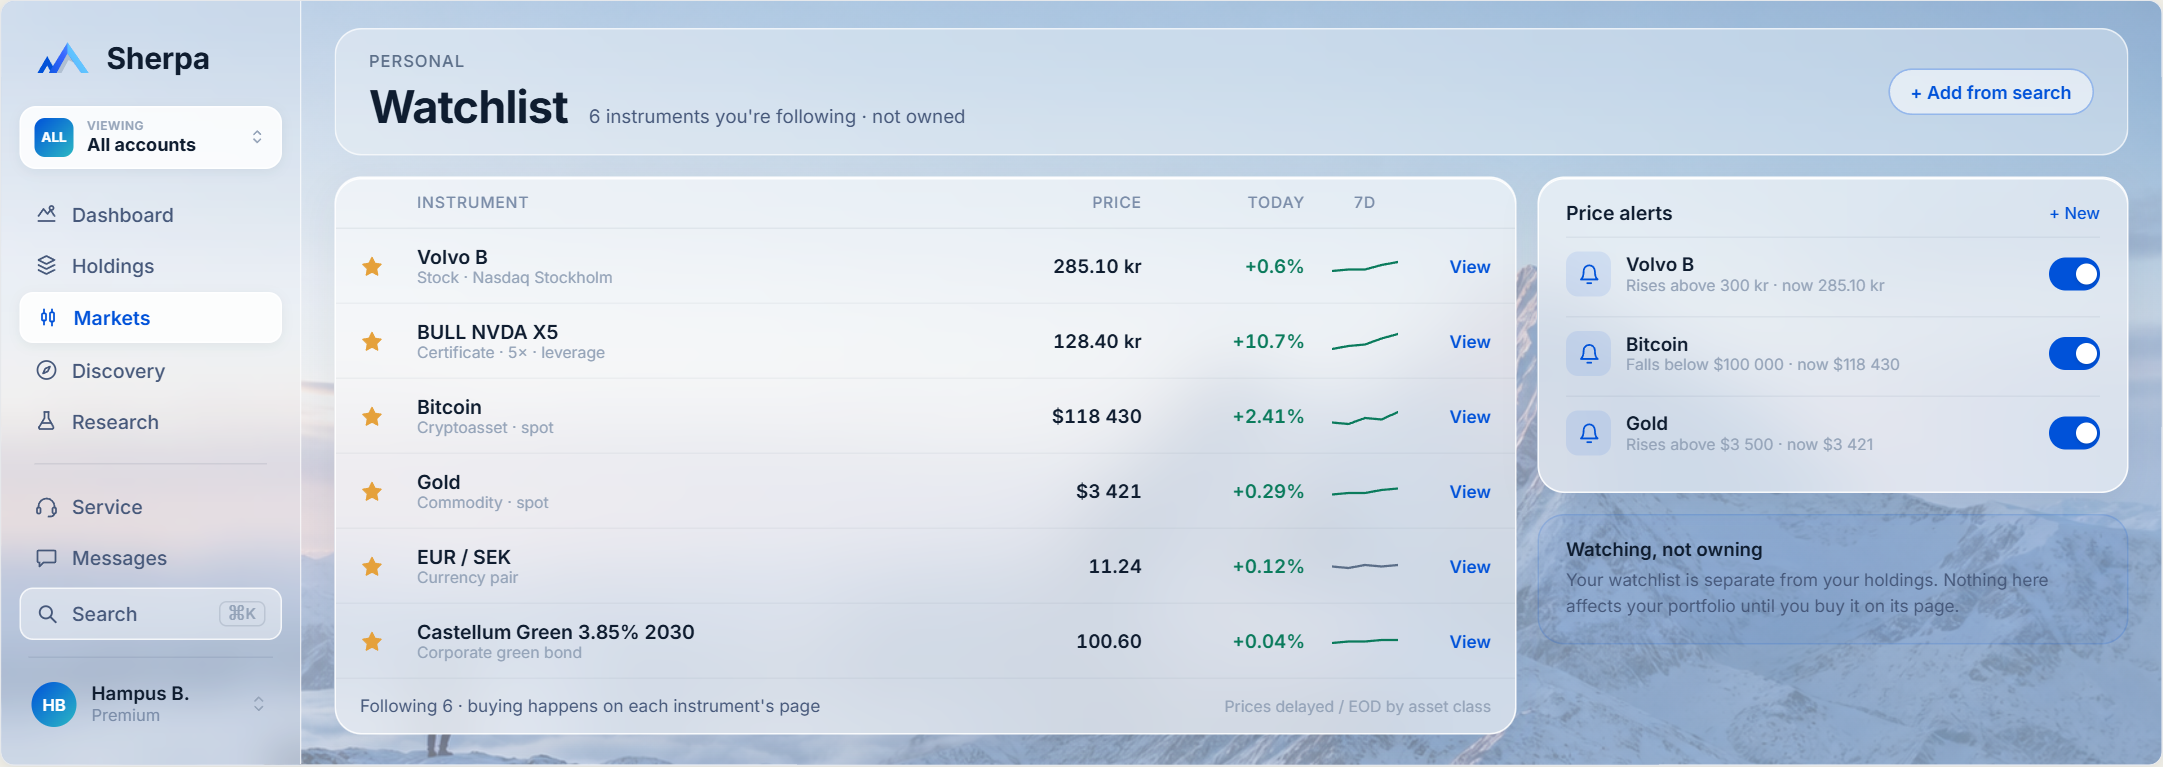Click the TODAY column header

click(x=1275, y=202)
